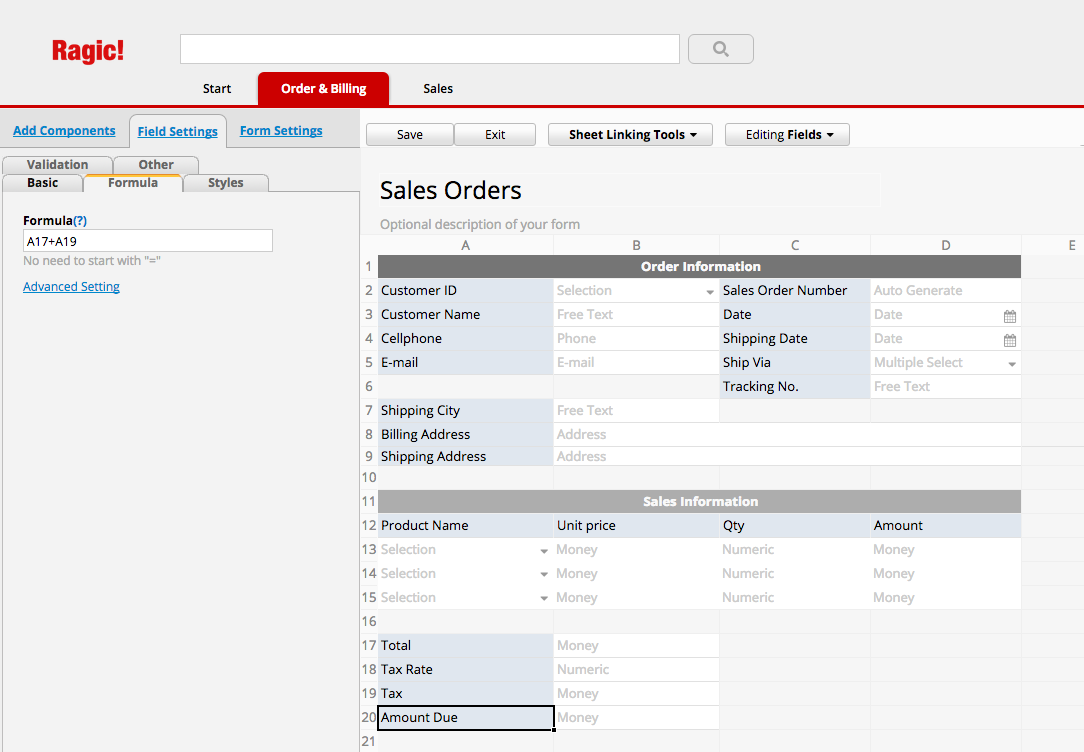Open the Editing Fields dropdown
The height and width of the screenshot is (752, 1084).
pyautogui.click(x=787, y=134)
